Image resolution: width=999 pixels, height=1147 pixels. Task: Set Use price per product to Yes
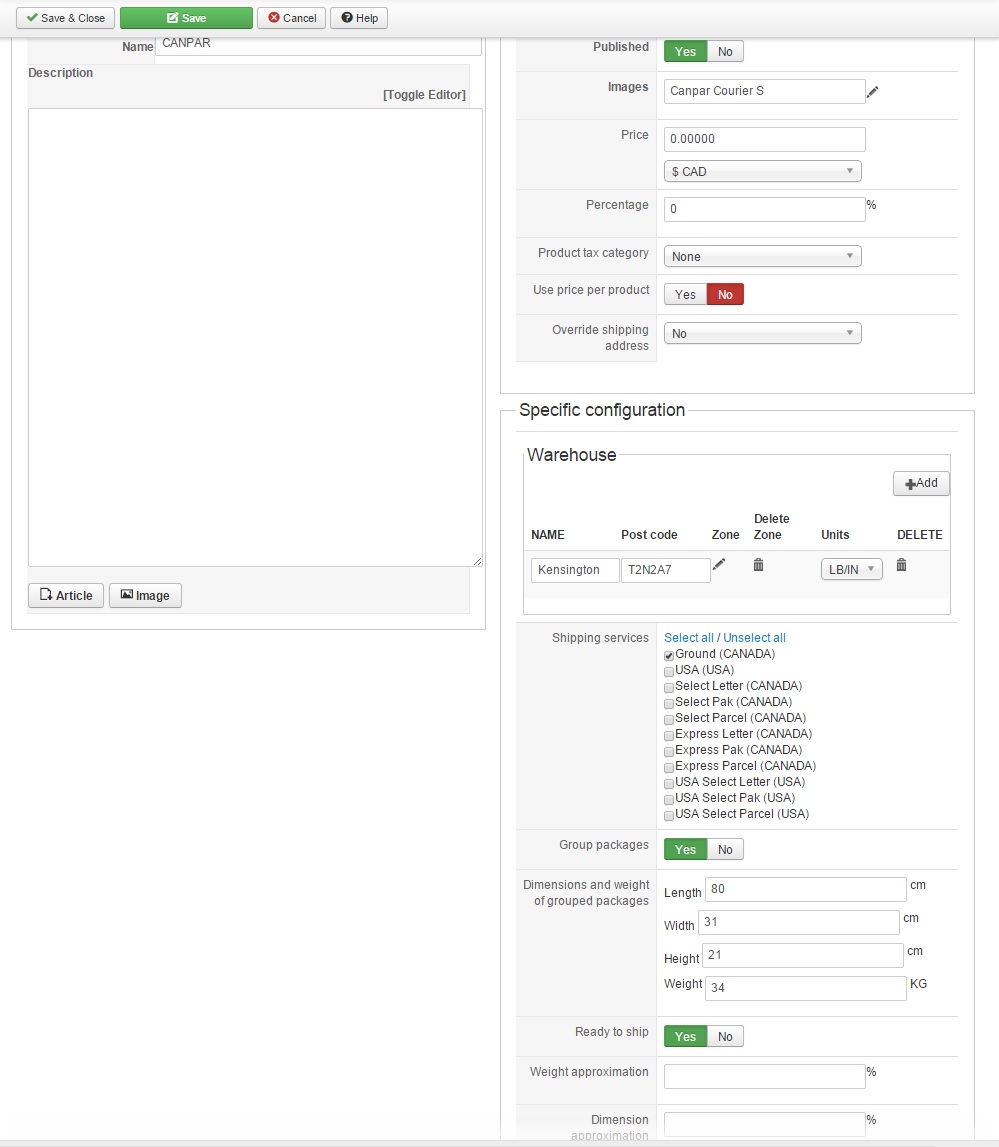pyautogui.click(x=685, y=295)
